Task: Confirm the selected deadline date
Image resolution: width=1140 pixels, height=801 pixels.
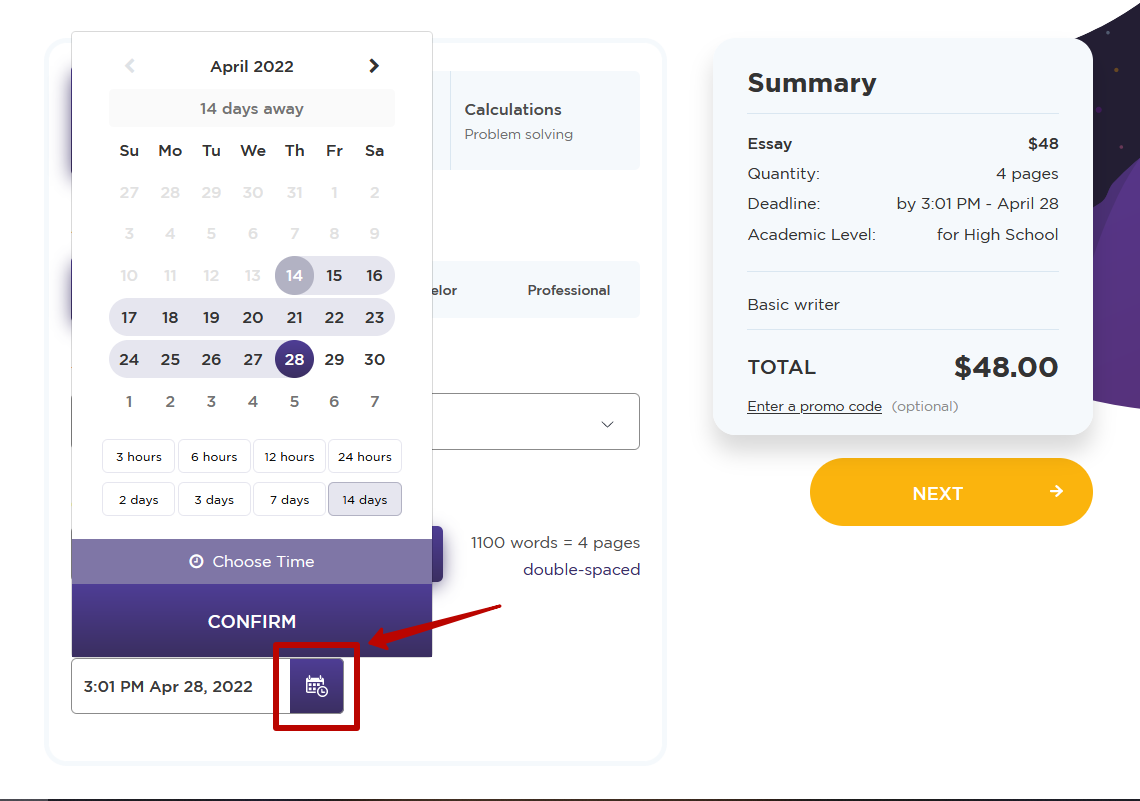Action: coord(252,622)
